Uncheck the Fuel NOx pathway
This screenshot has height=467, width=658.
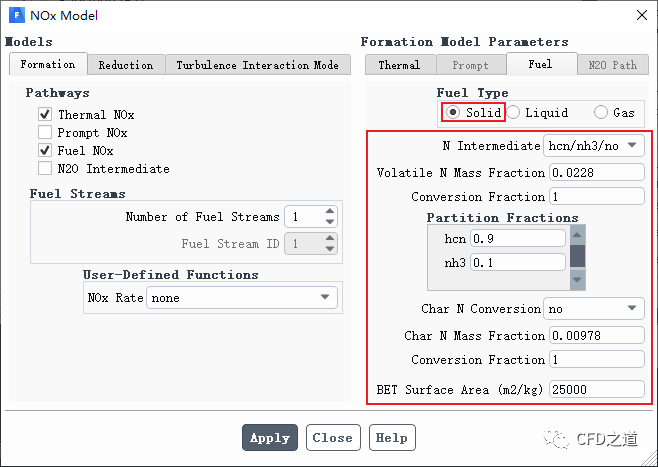point(45,151)
